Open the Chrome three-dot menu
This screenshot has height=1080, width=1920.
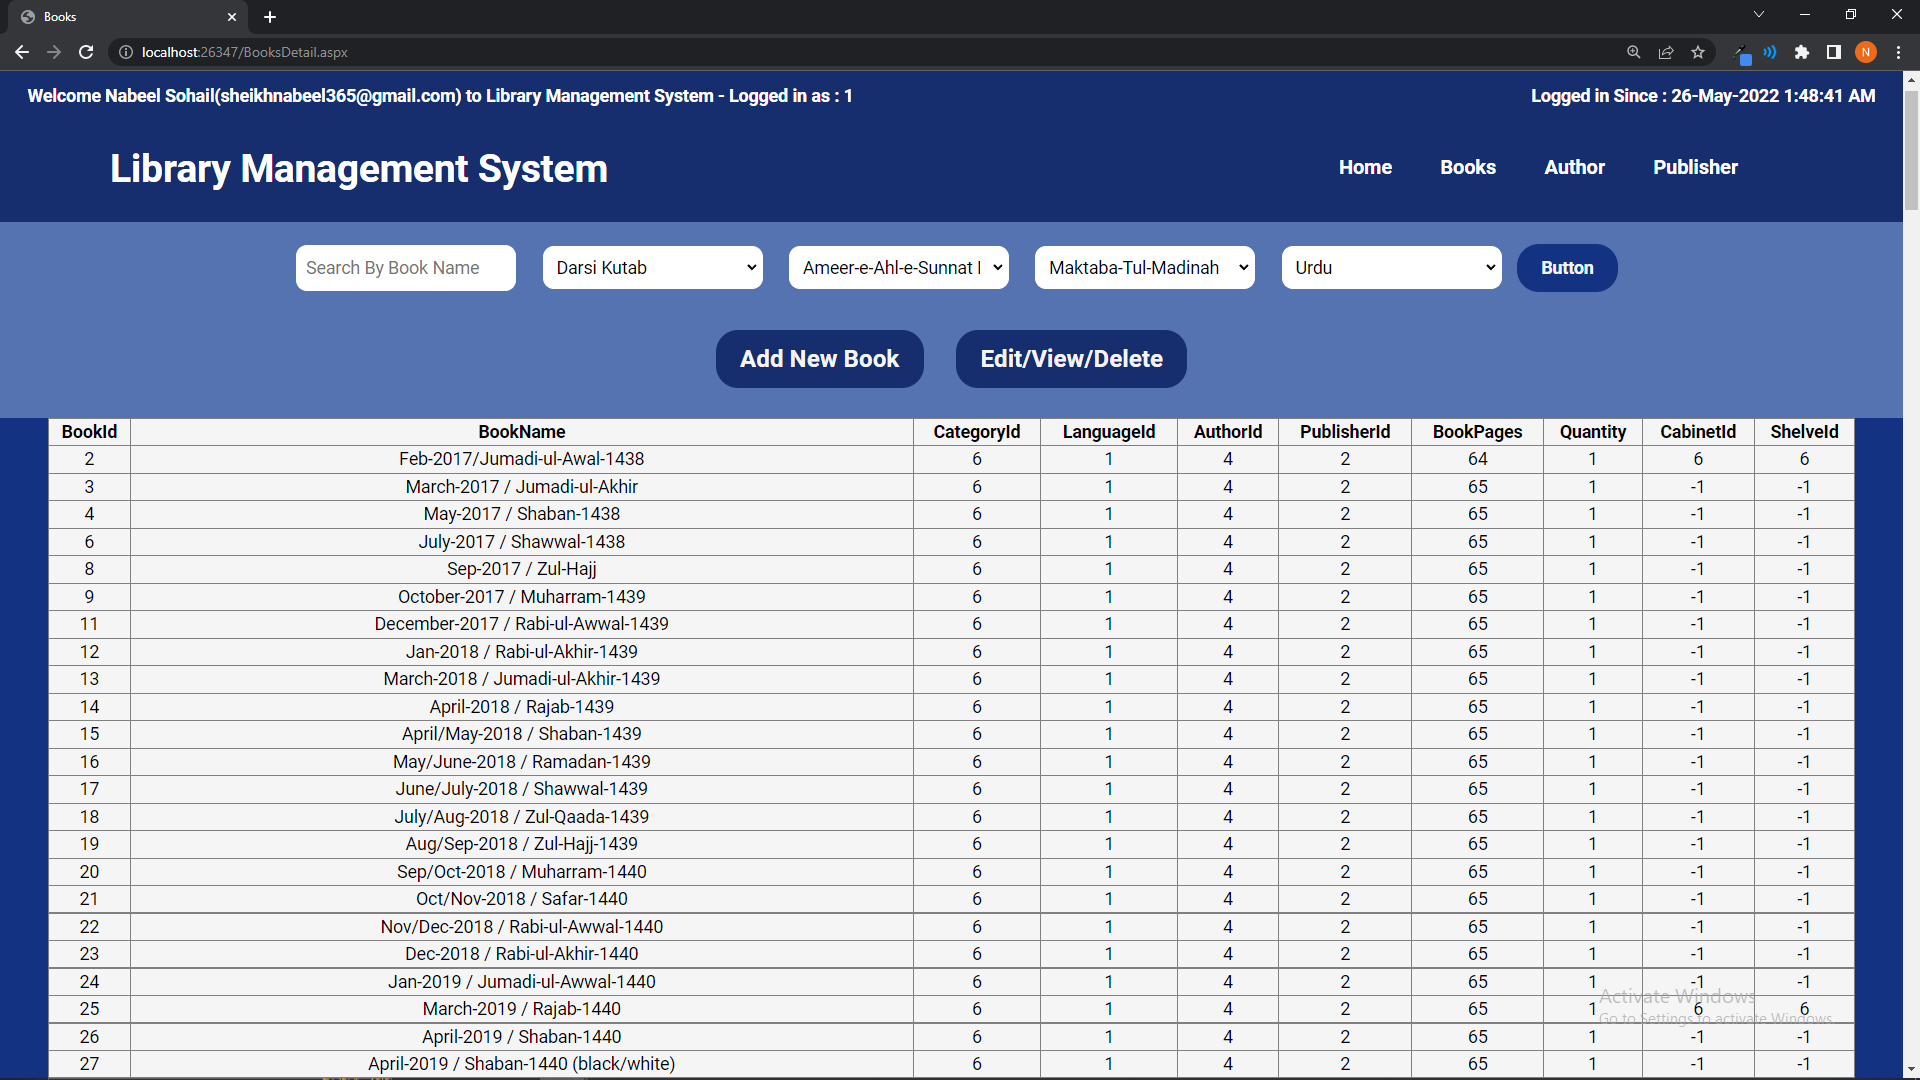[1897, 52]
